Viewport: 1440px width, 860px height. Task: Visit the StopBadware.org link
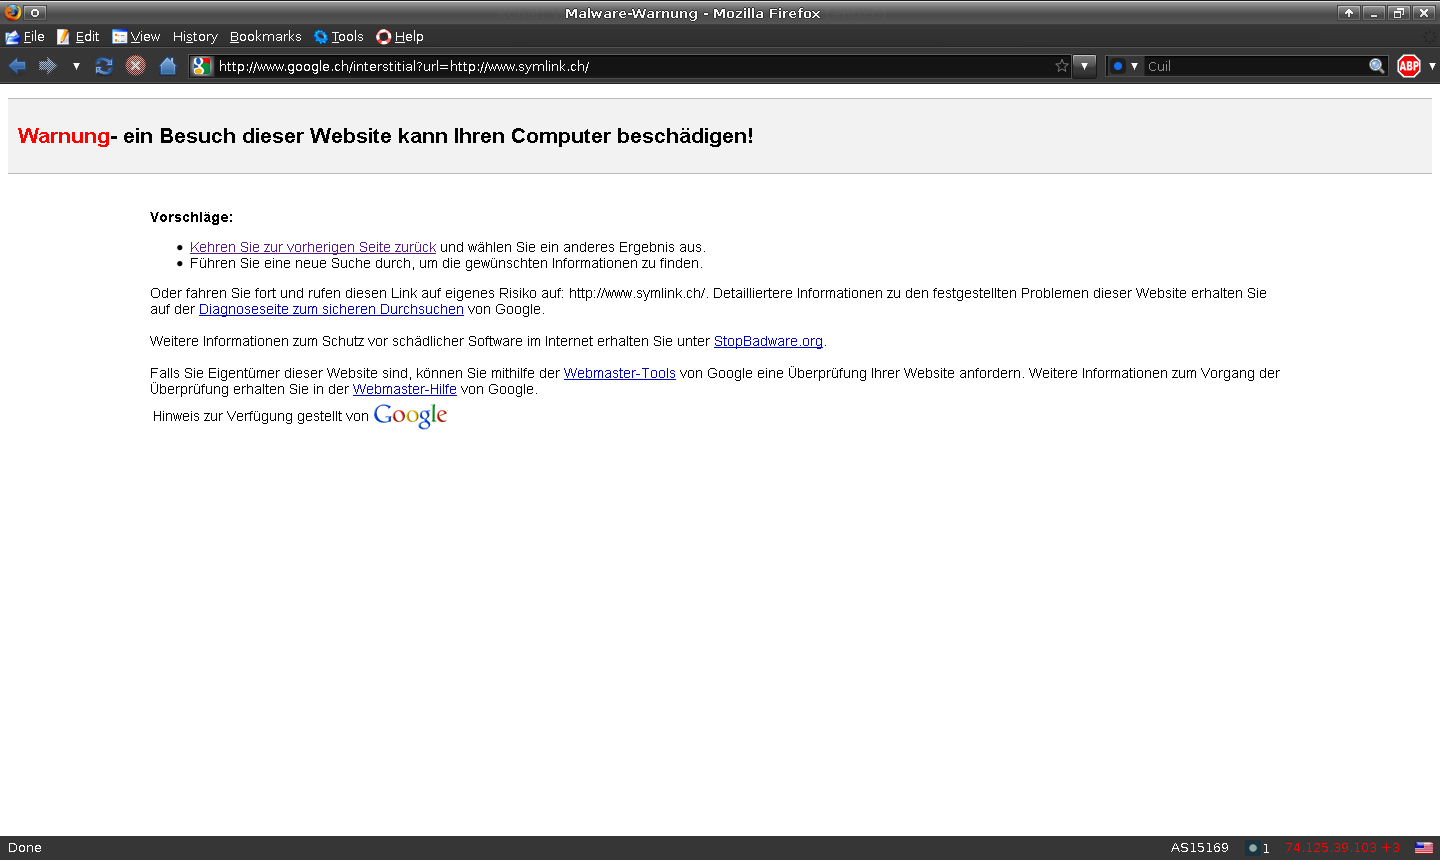click(x=768, y=341)
